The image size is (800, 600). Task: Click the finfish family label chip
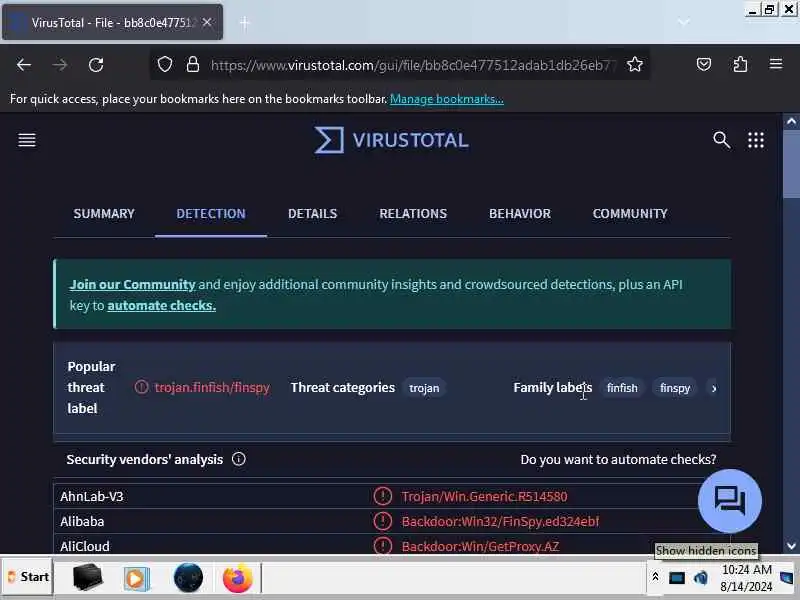tap(622, 388)
